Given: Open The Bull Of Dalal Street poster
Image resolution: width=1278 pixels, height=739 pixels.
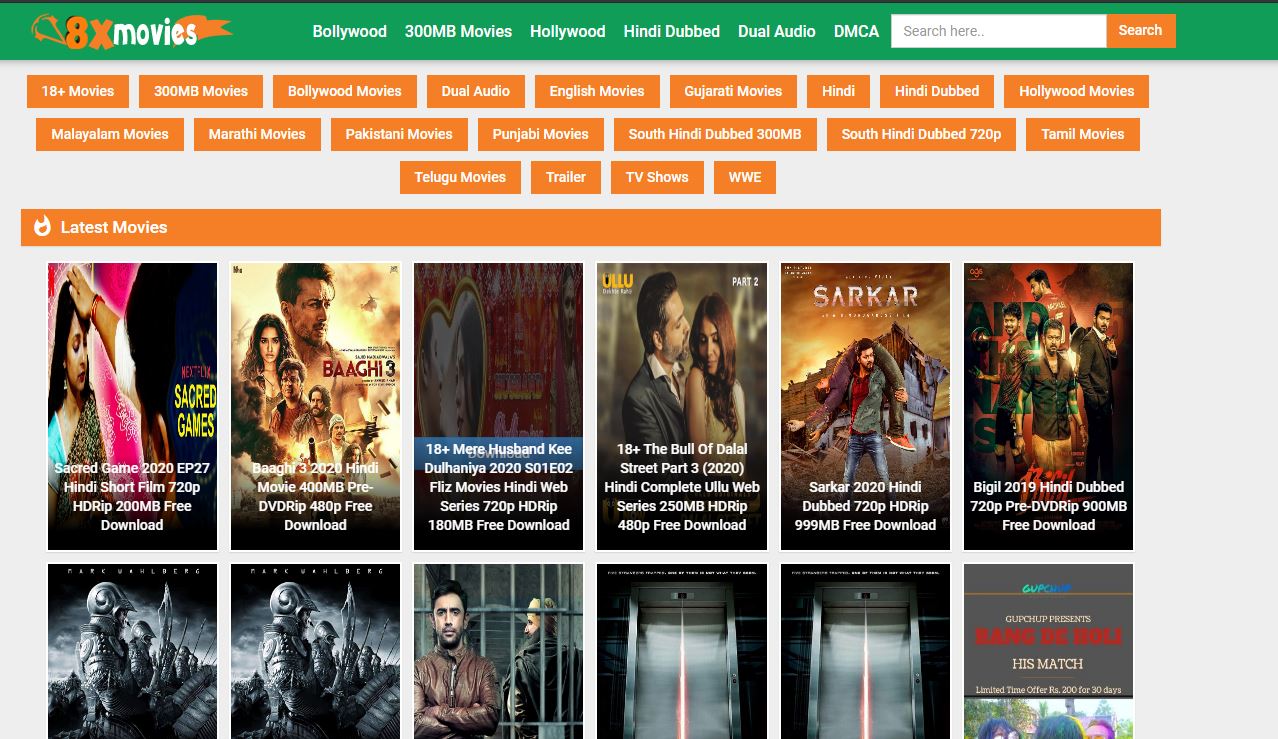Looking at the screenshot, I should [x=682, y=370].
